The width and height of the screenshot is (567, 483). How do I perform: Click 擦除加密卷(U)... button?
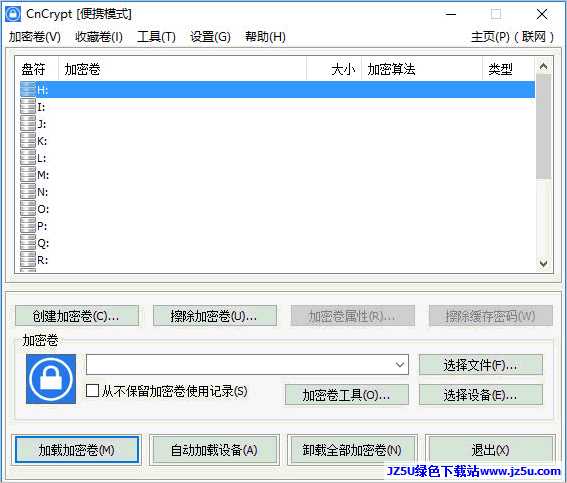pyautogui.click(x=215, y=316)
